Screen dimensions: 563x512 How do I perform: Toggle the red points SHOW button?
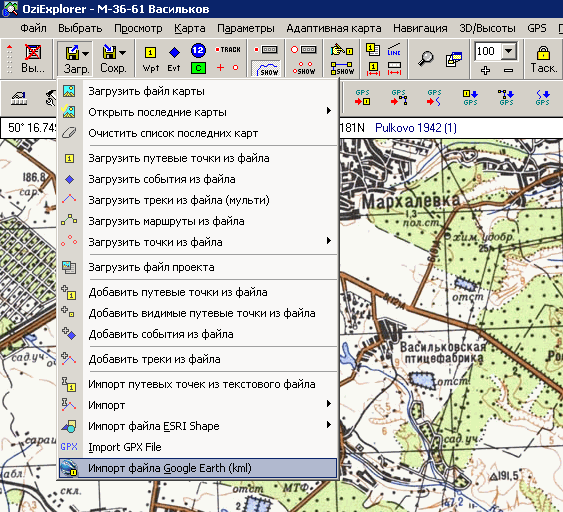coord(304,68)
